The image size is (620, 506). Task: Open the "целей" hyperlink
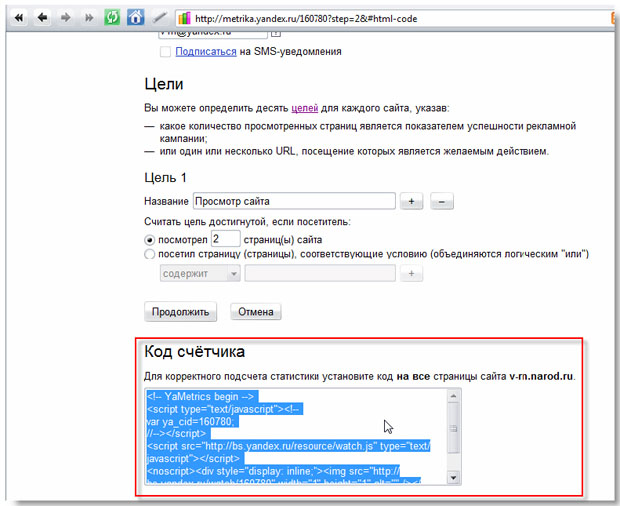(304, 107)
